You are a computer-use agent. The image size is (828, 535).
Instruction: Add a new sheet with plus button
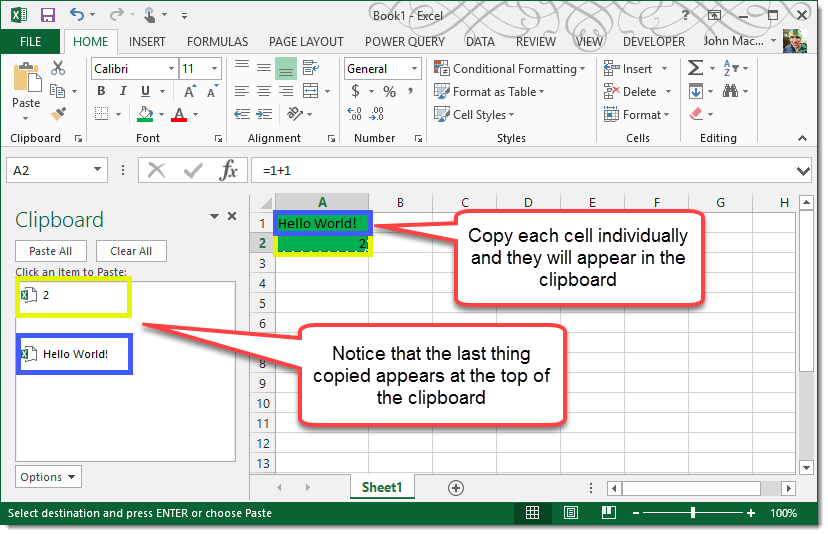[x=456, y=487]
